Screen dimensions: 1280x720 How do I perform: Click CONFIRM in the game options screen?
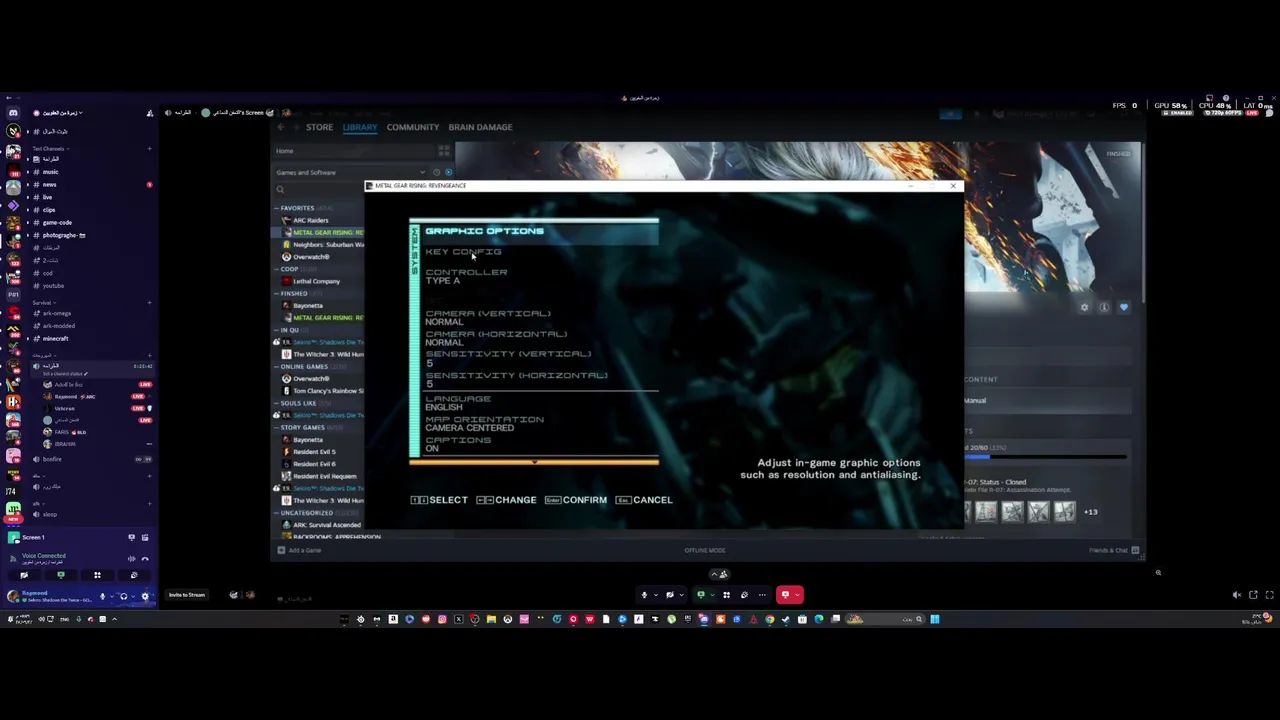(576, 500)
